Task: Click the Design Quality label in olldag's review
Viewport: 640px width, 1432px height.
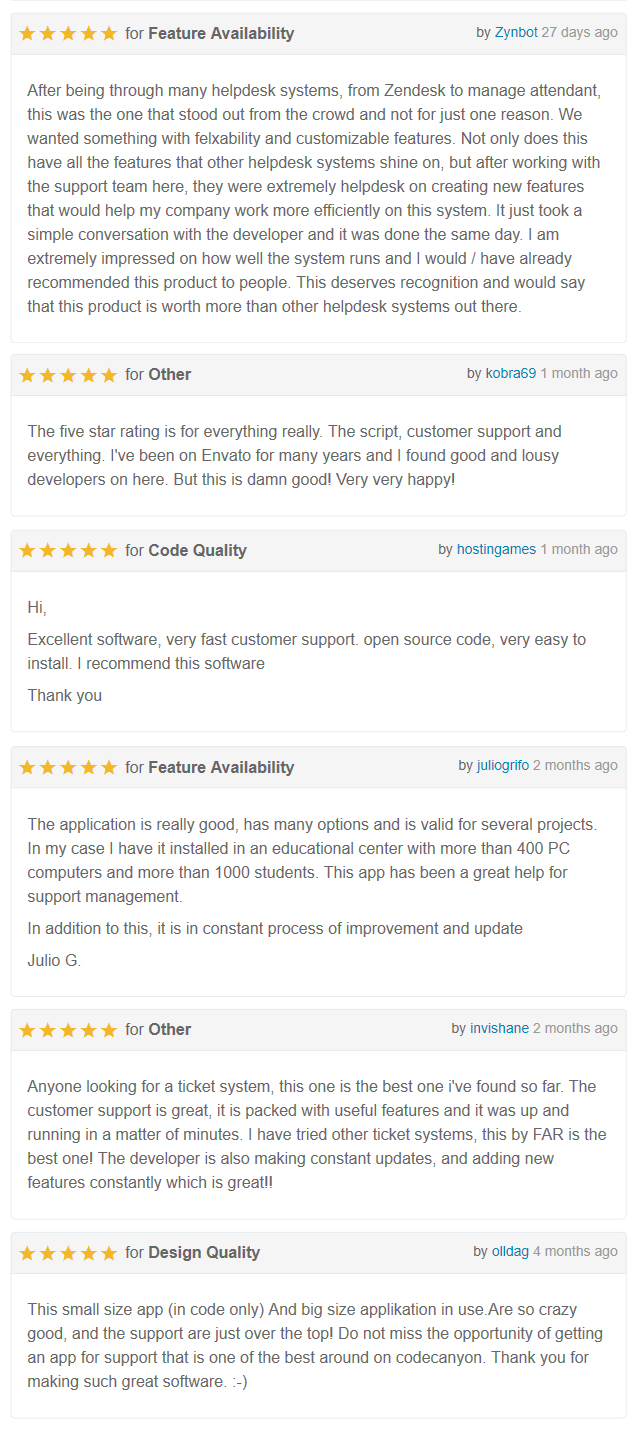Action: click(x=205, y=1252)
